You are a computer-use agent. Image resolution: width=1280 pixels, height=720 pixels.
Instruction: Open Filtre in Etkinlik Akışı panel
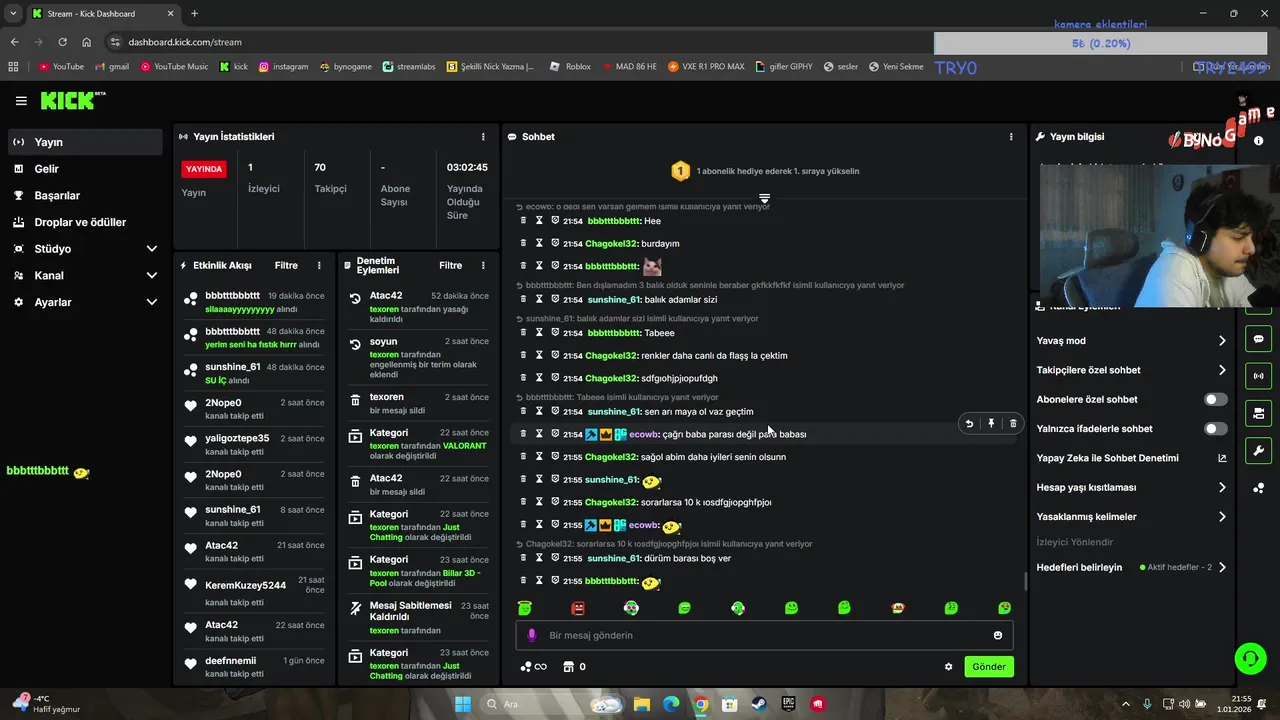tap(286, 266)
